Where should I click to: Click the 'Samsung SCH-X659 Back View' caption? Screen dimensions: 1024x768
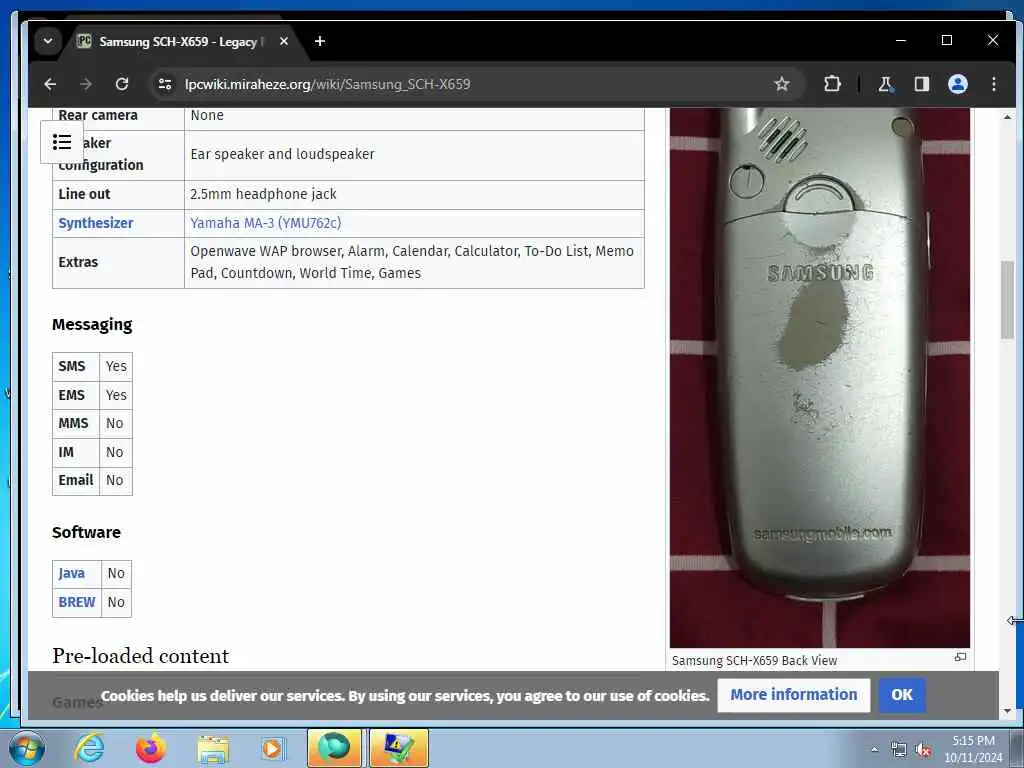point(754,660)
